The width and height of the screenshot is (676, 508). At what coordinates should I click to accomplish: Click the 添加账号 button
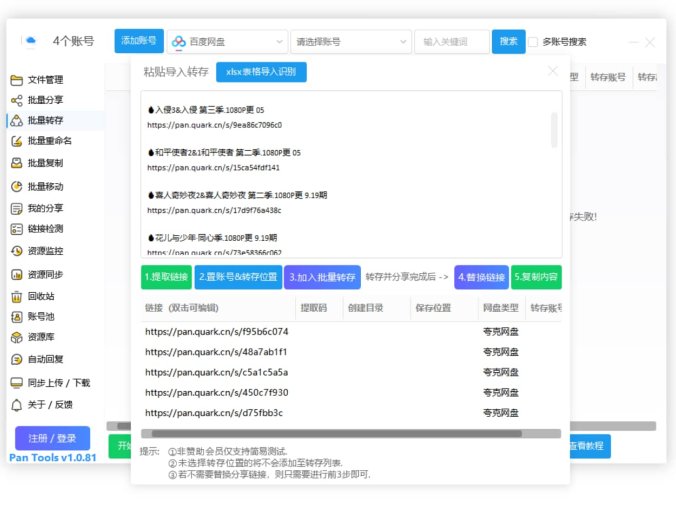[139, 41]
